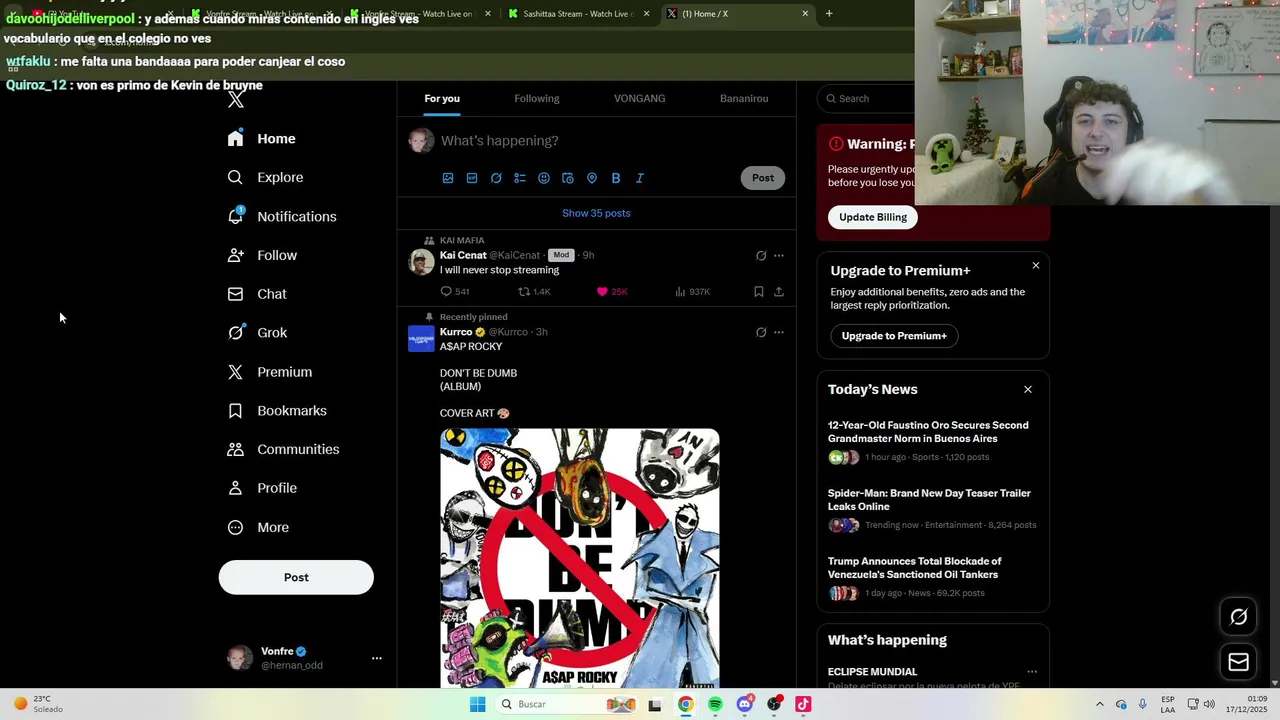Open account menu next to Vonfre
Viewport: 1280px width, 720px height.
[x=377, y=658]
